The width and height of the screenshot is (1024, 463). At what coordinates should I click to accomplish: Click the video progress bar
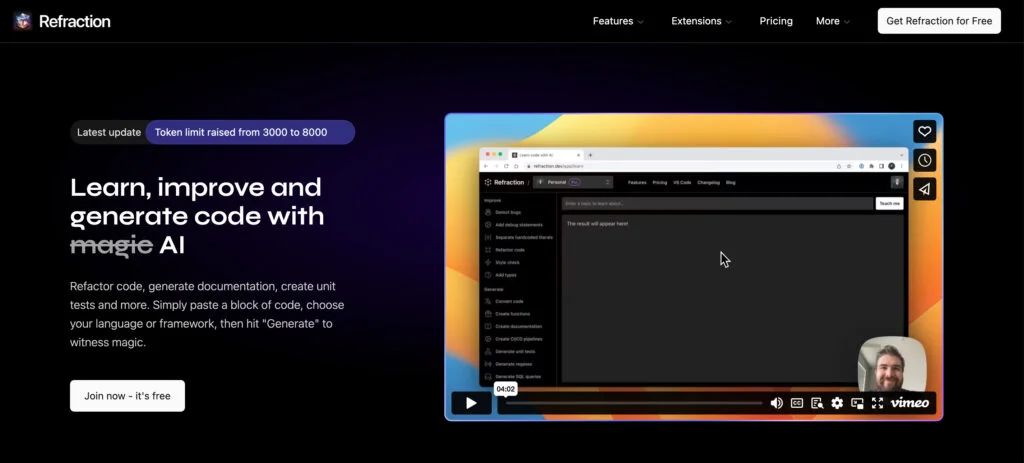click(x=633, y=403)
